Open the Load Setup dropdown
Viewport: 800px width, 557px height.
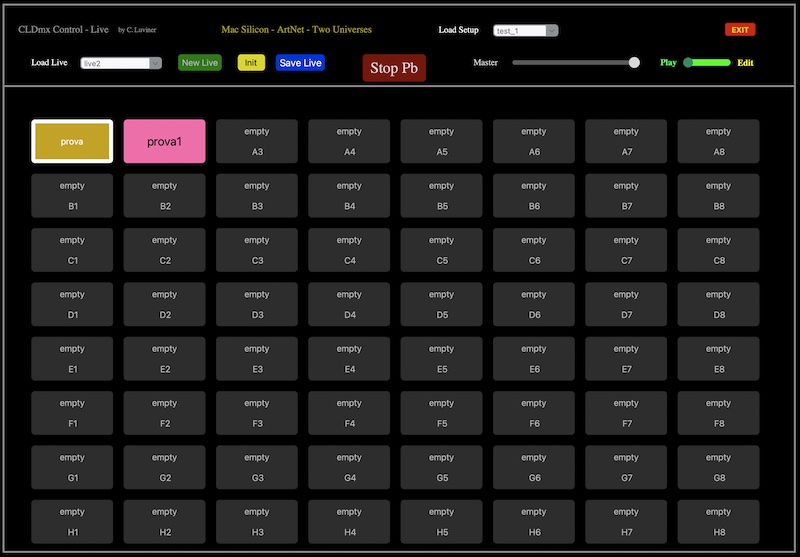(526, 31)
